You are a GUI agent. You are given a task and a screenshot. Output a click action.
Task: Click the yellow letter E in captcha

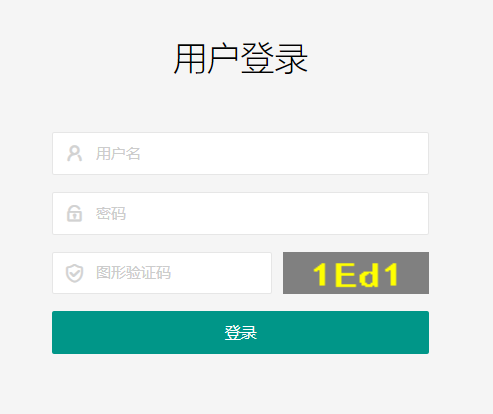point(345,275)
